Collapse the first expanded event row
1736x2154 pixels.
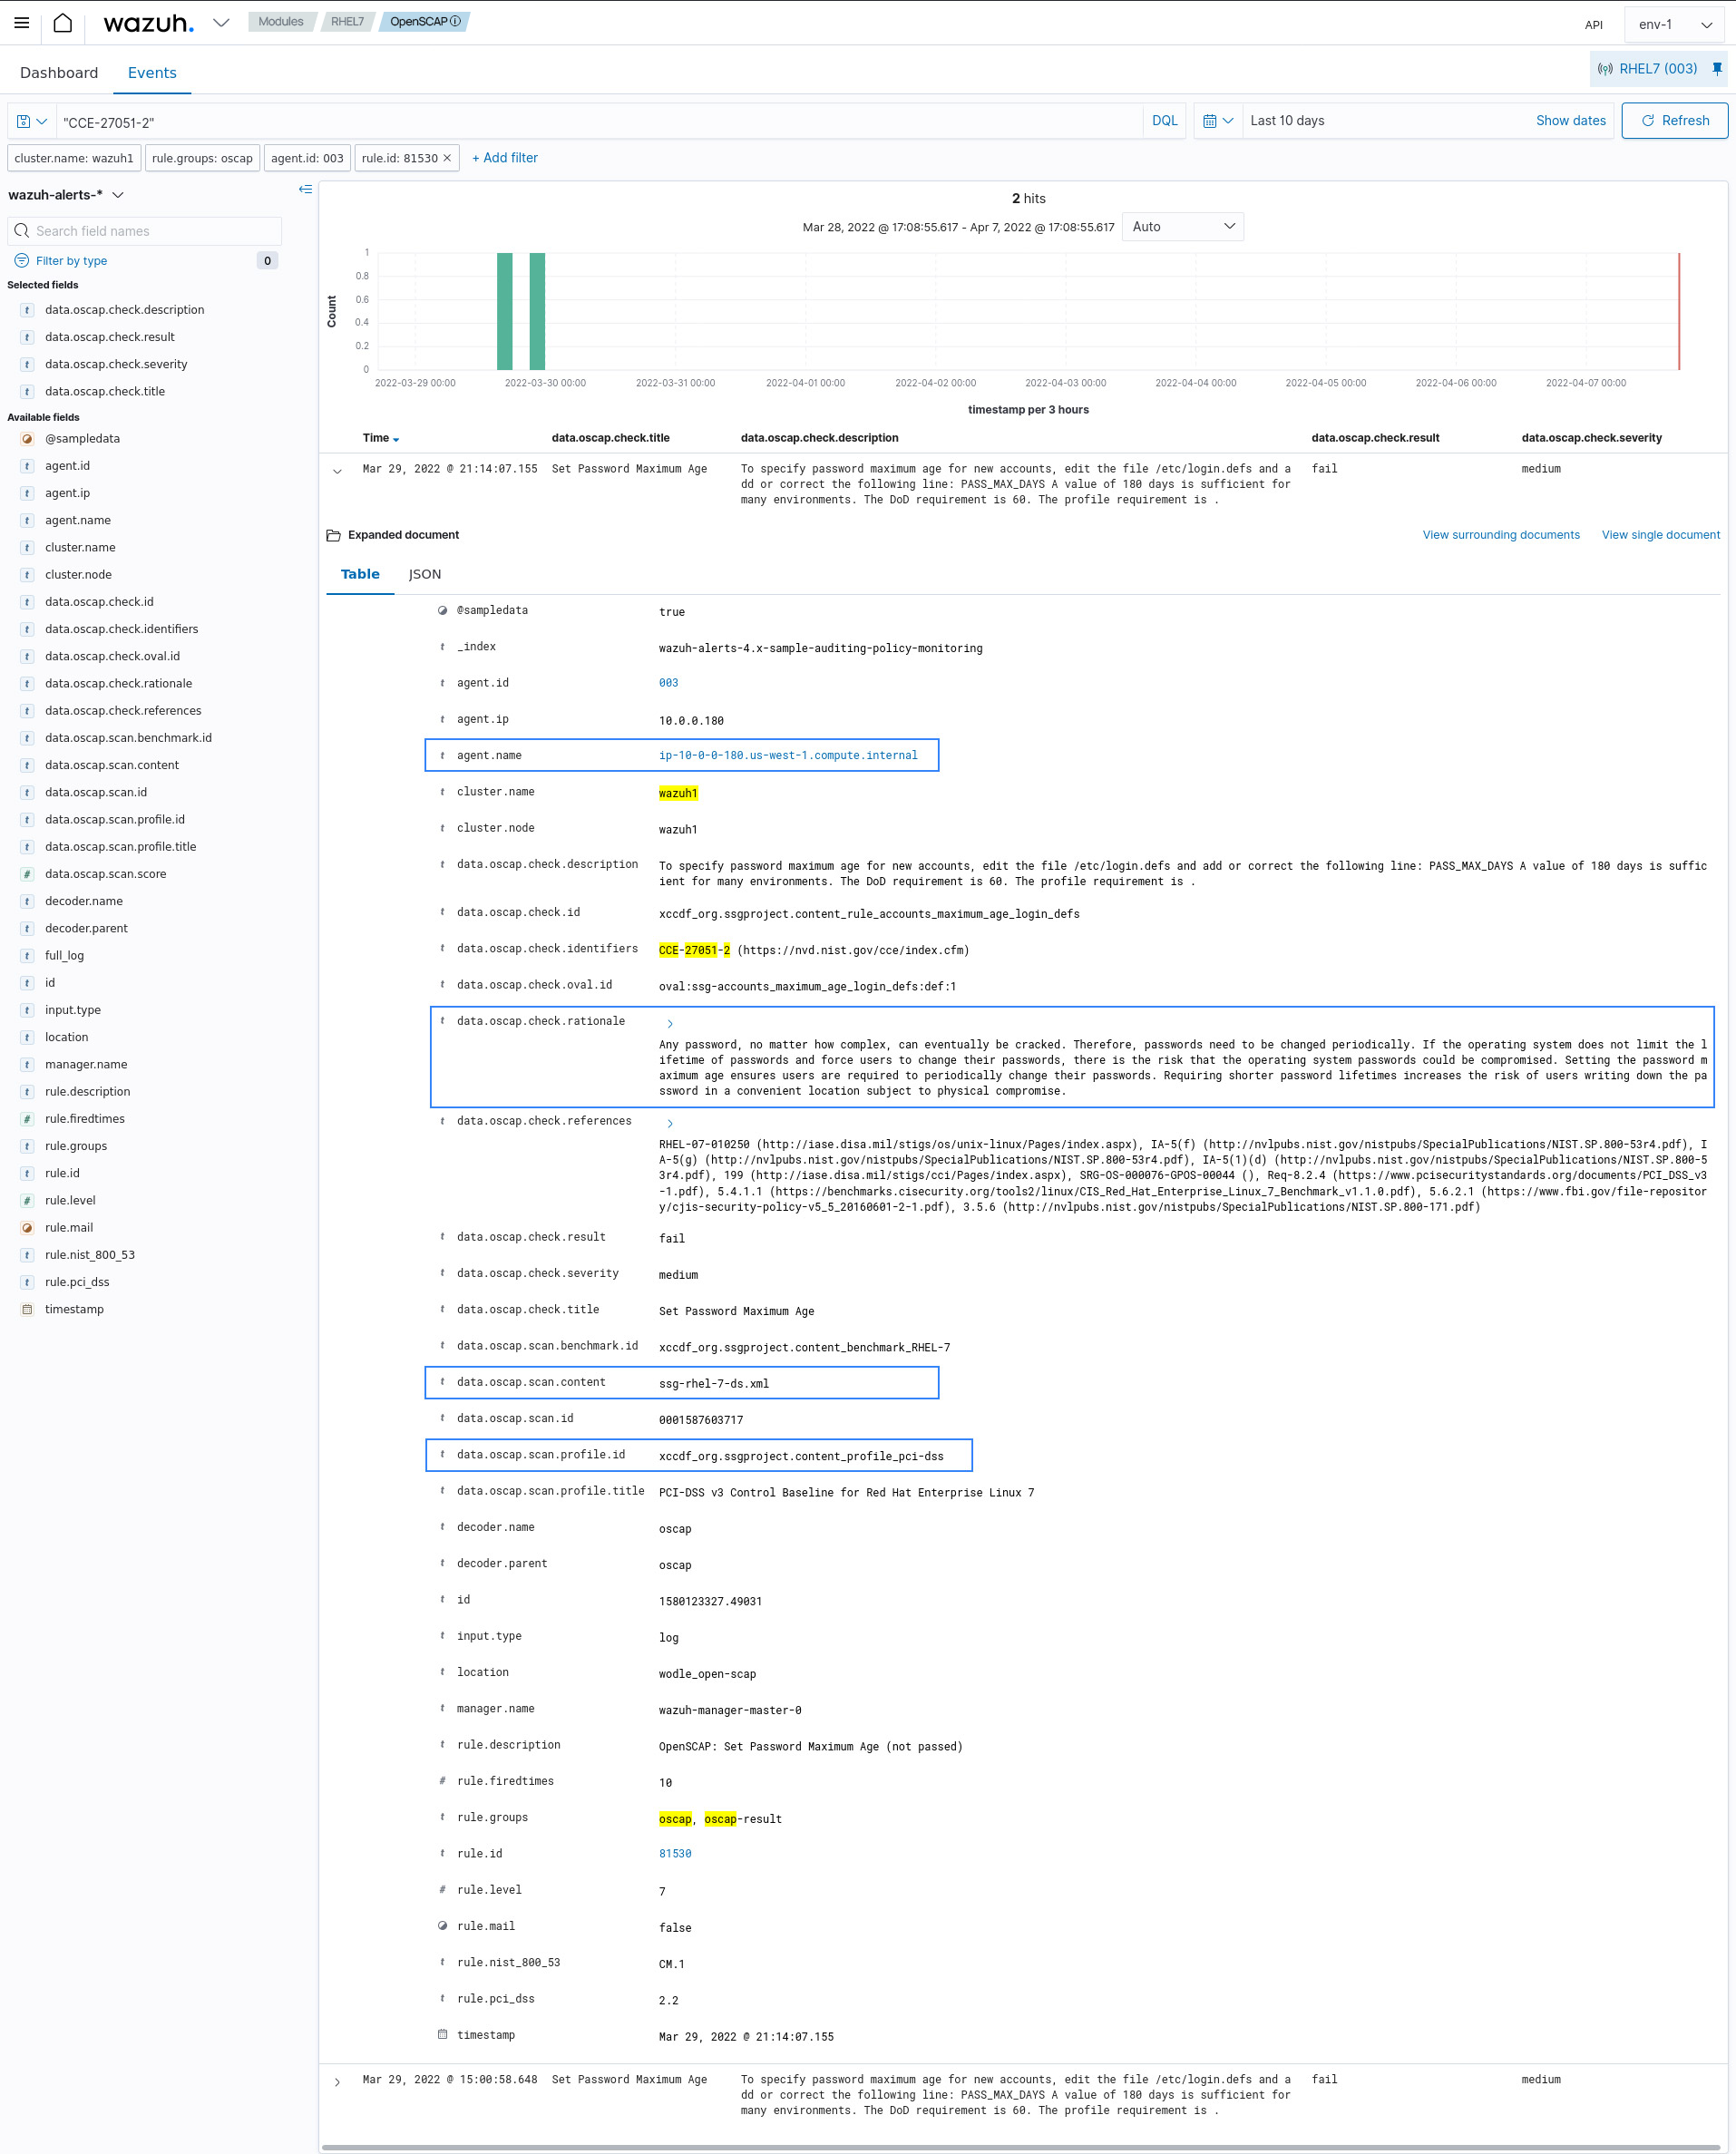coord(337,471)
